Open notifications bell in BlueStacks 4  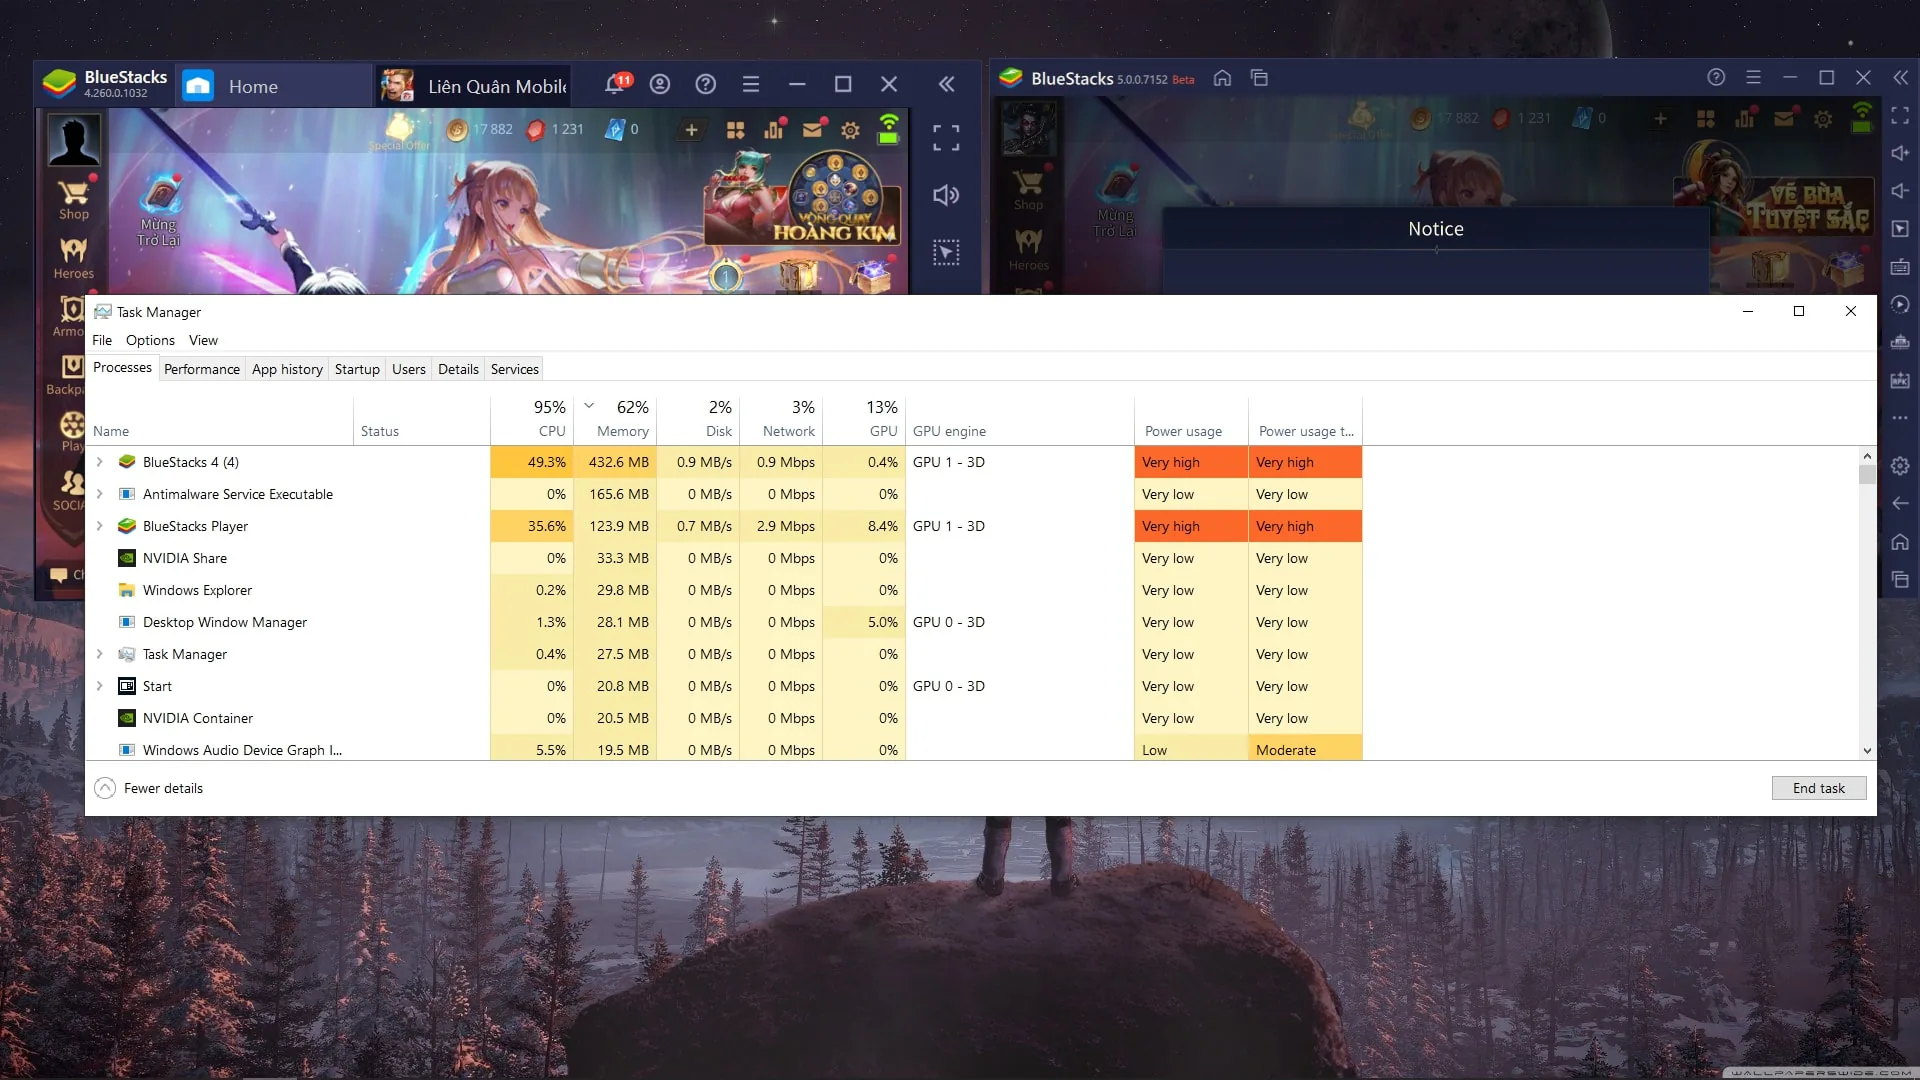[x=616, y=84]
